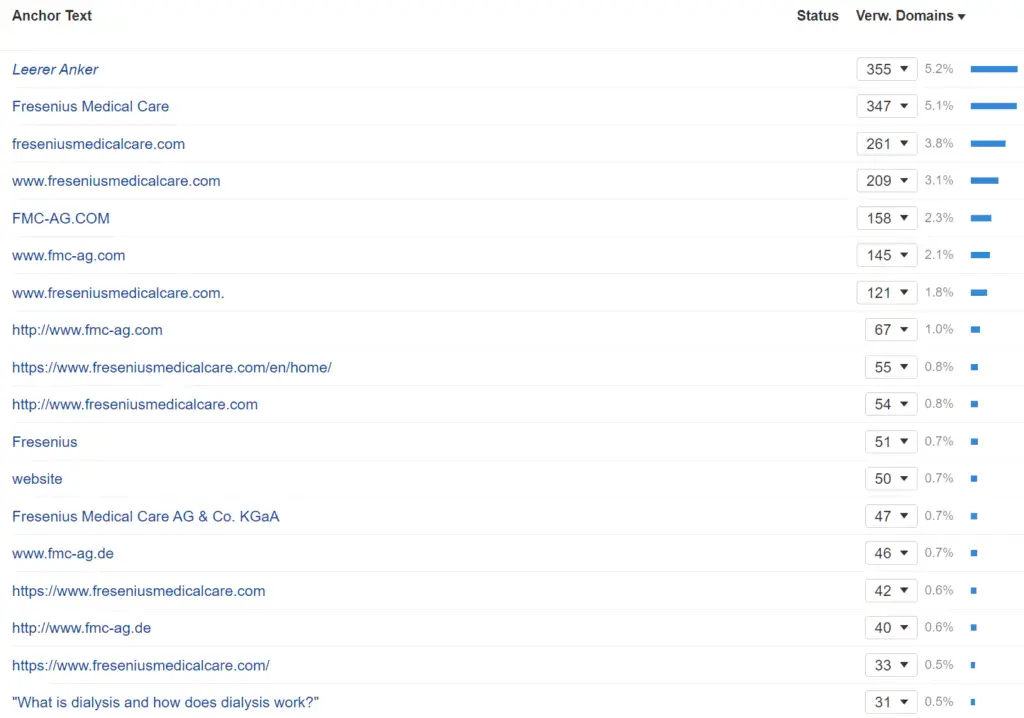Click the 5.2% percentage bar for Leerer Anker

point(993,69)
